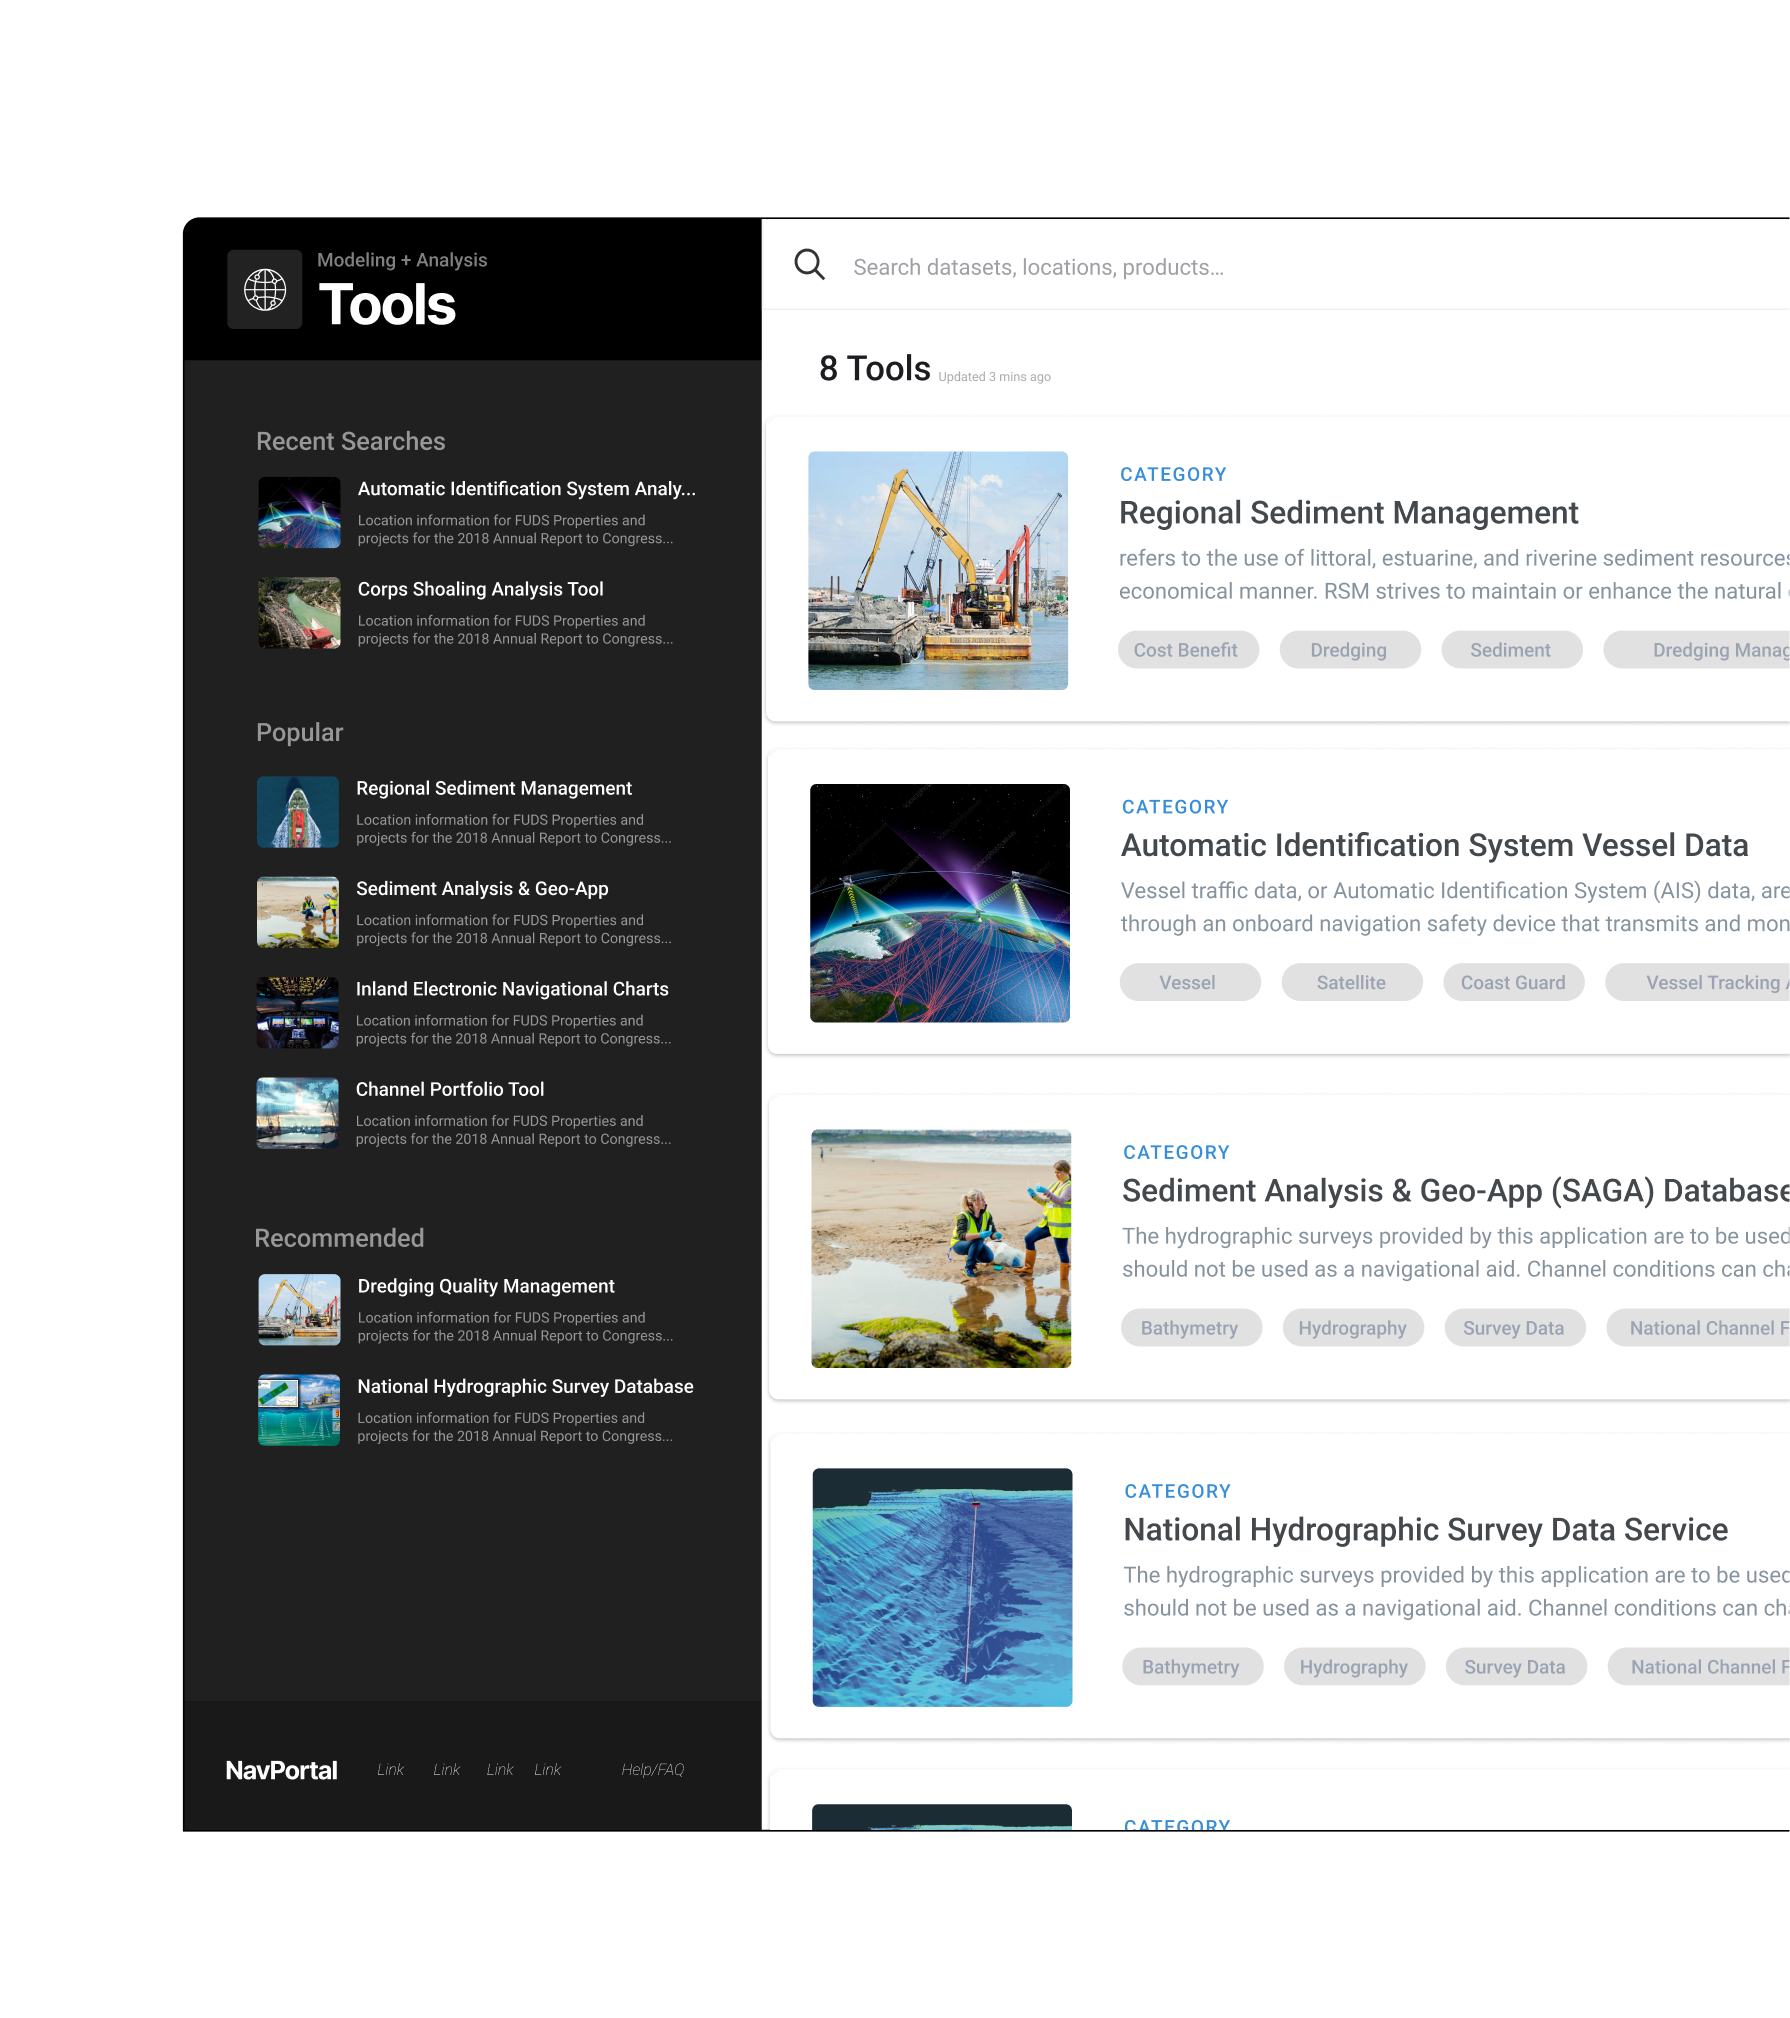Select the Vessel tag

click(1188, 982)
